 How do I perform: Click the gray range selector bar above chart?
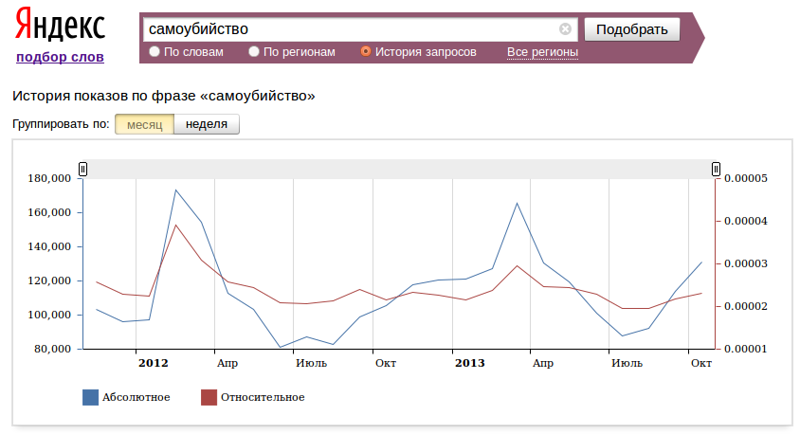tap(400, 168)
